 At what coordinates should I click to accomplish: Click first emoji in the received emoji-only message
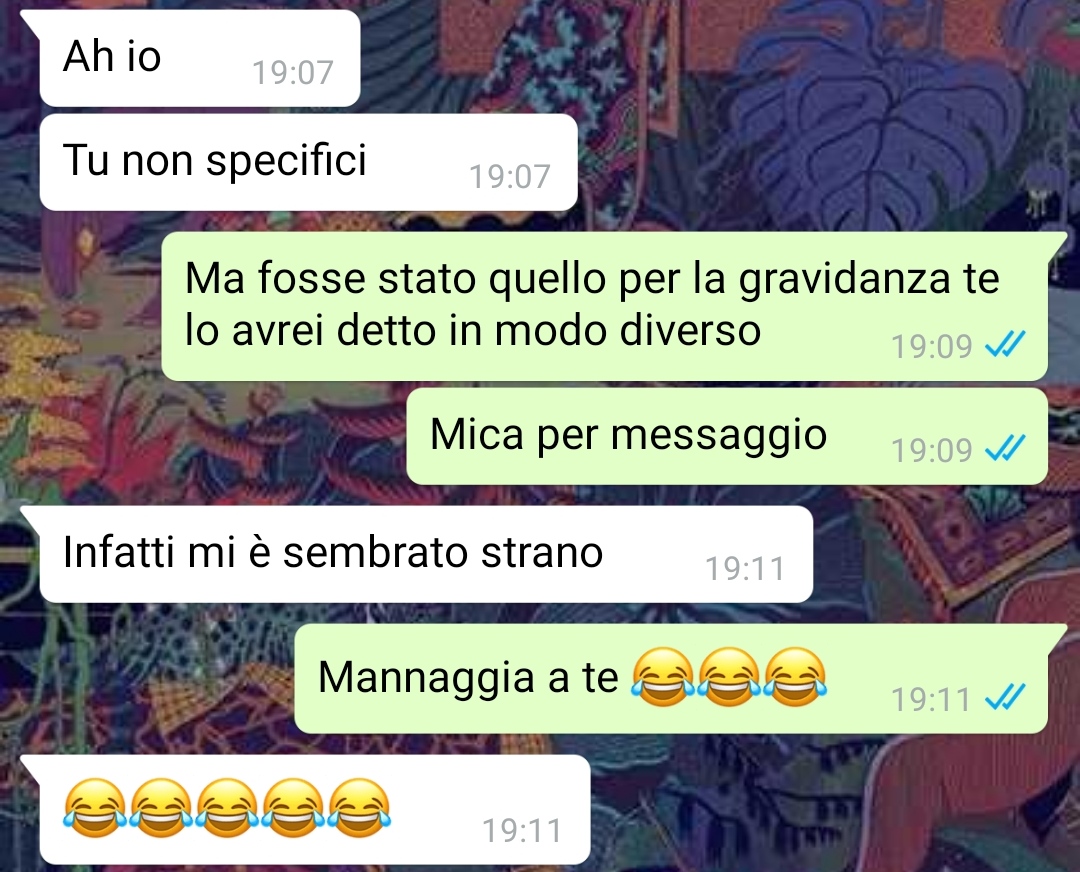tap(94, 808)
